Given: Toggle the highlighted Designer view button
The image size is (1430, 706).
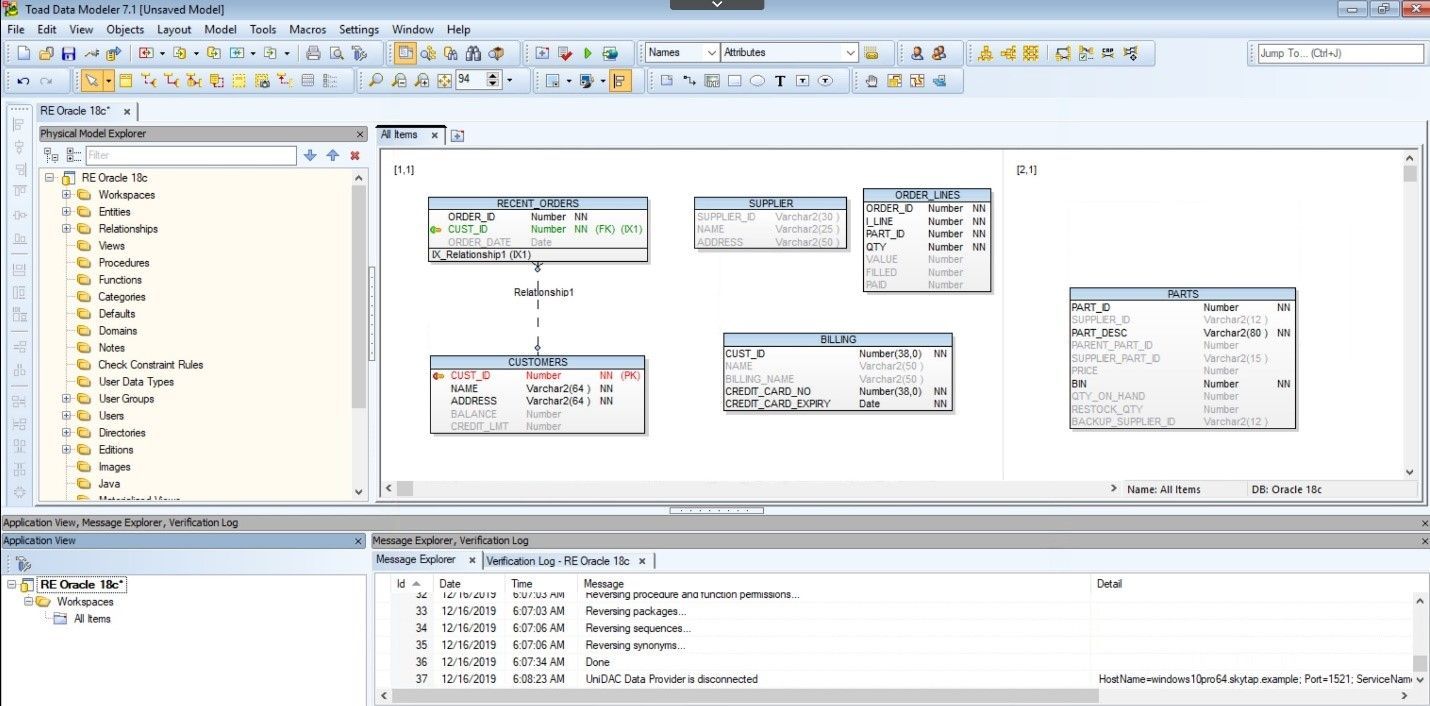Looking at the screenshot, I should (x=405, y=53).
